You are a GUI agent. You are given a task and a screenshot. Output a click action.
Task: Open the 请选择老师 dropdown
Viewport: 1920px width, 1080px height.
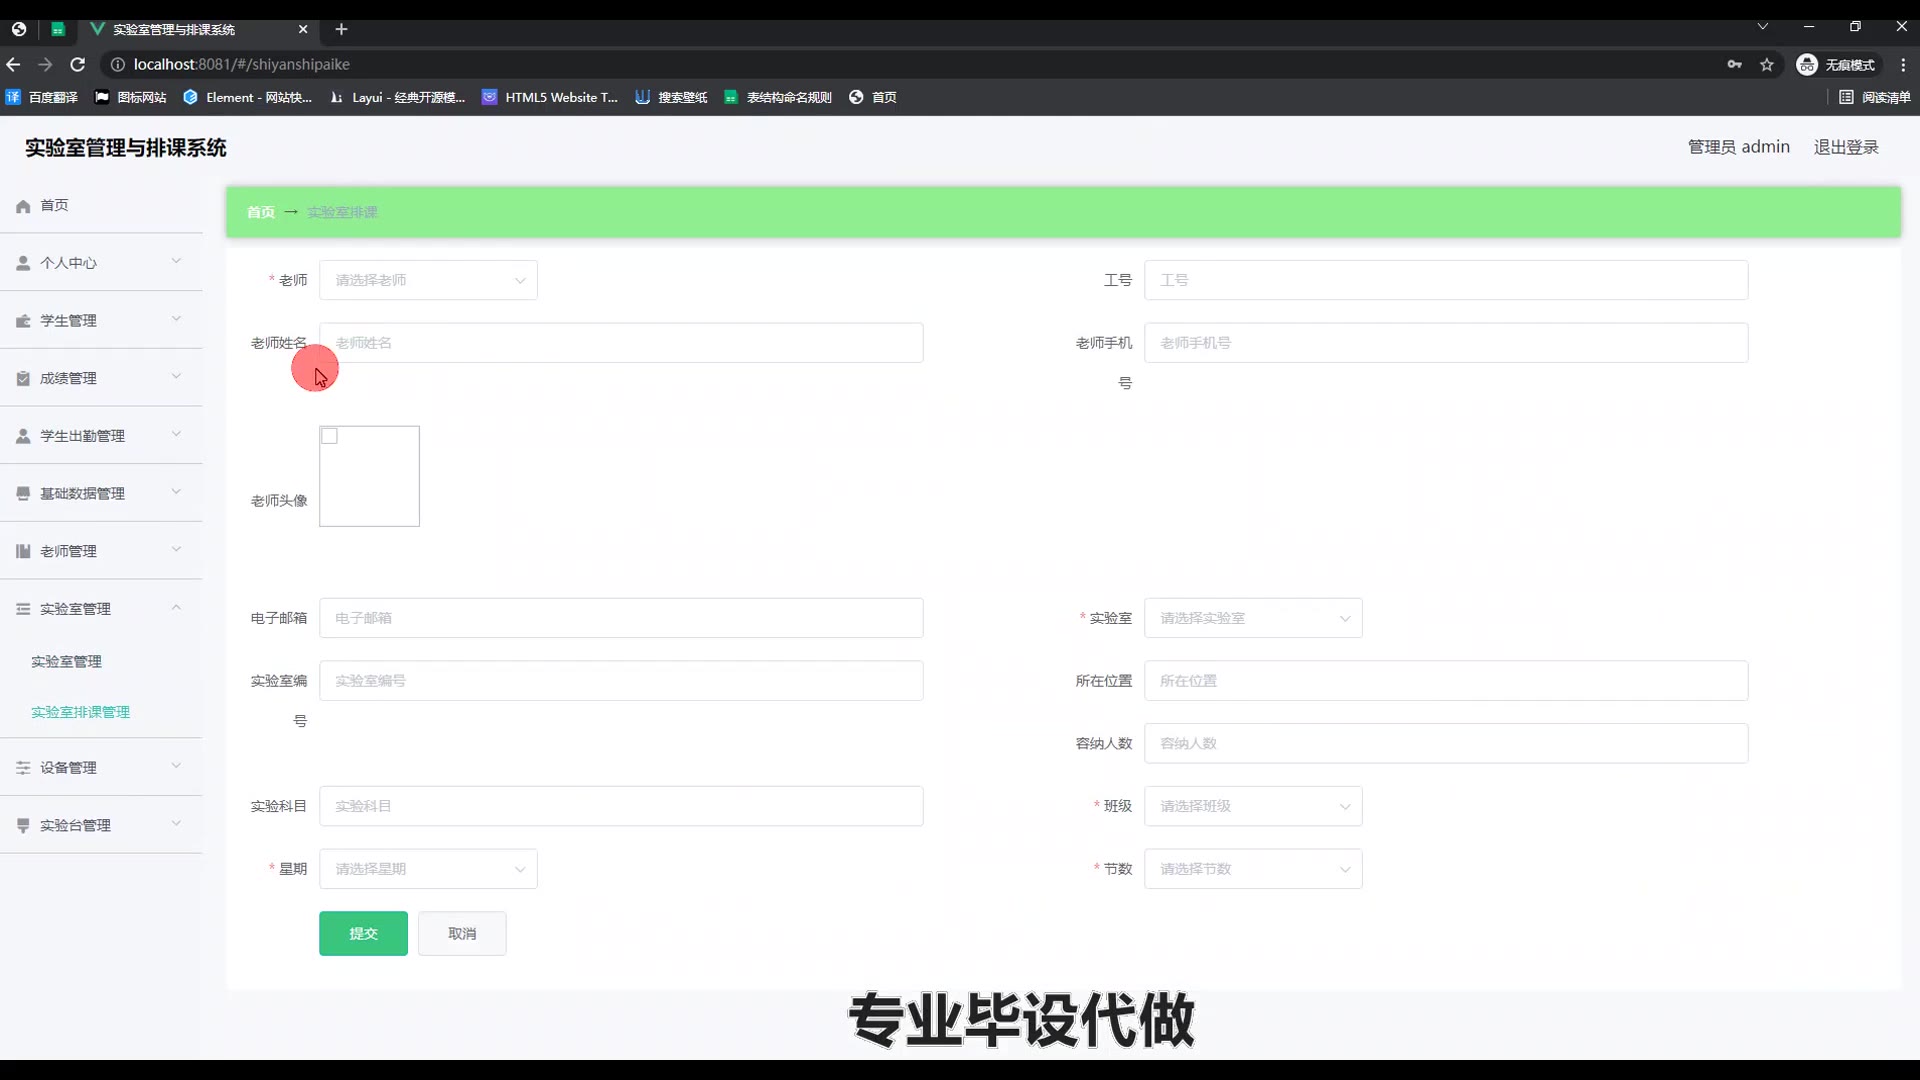click(428, 280)
